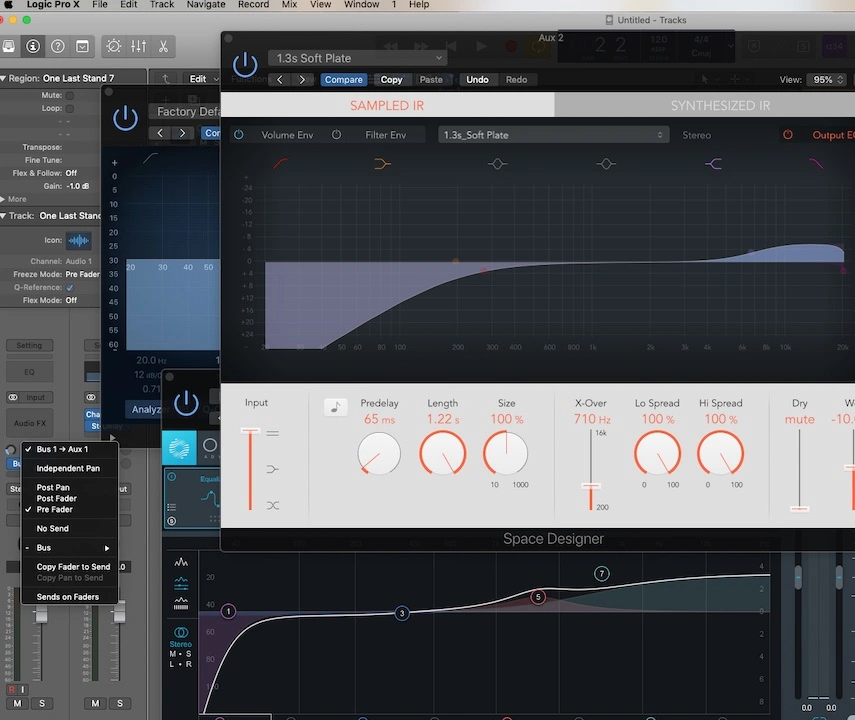Click the Undo button in plugin header
The image size is (855, 720).
point(477,80)
